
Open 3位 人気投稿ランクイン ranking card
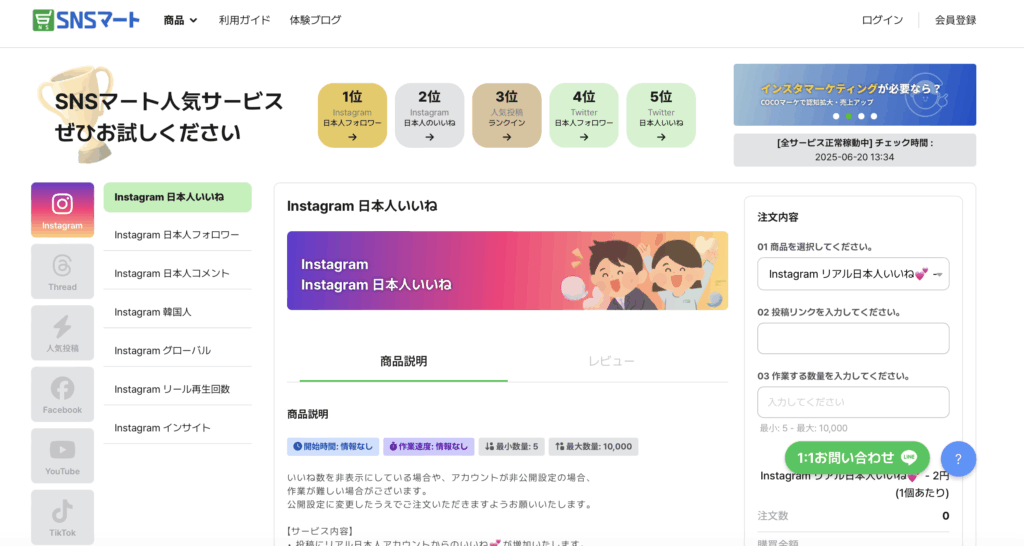[x=507, y=116]
